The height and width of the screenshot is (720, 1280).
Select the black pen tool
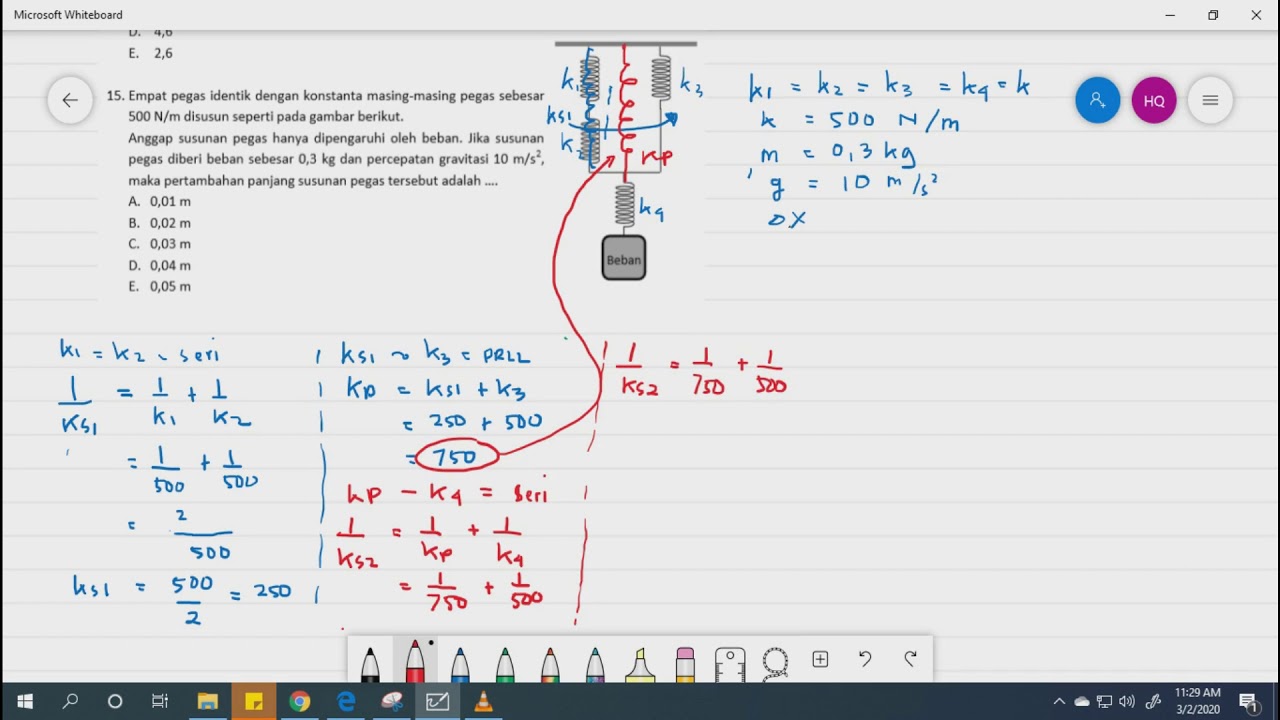(x=370, y=662)
